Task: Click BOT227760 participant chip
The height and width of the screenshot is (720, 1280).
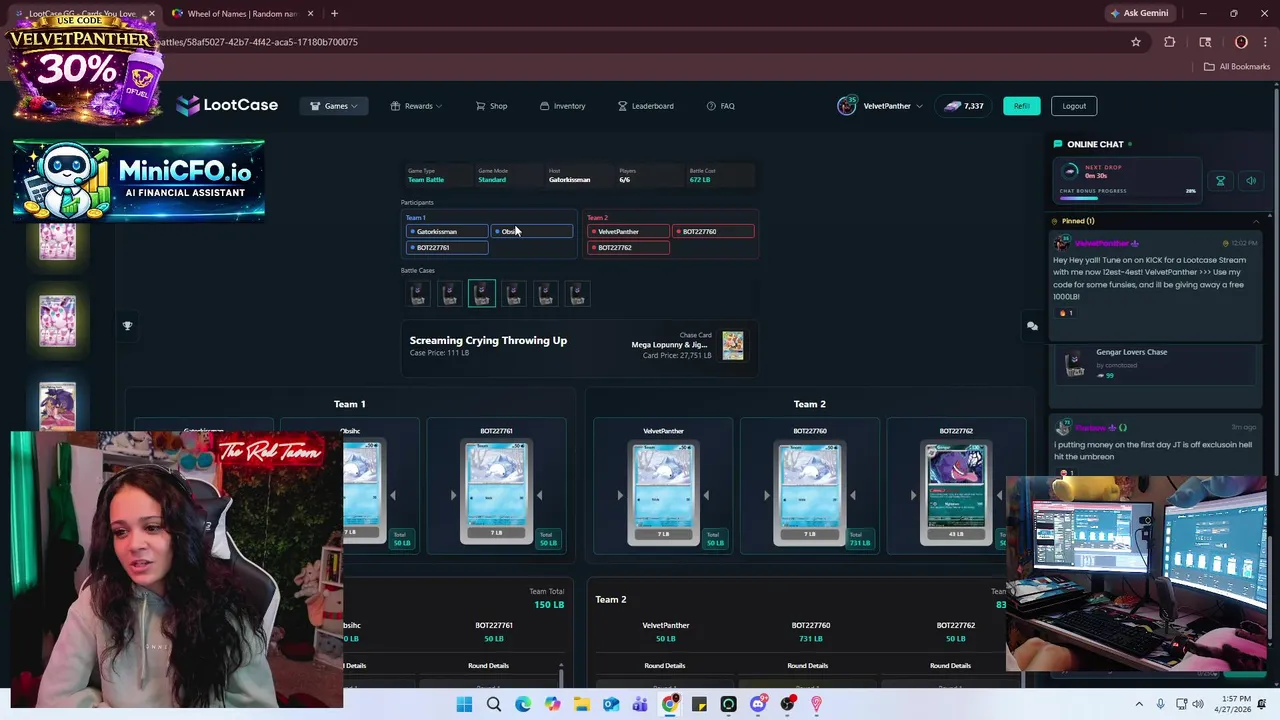Action: [x=713, y=232]
